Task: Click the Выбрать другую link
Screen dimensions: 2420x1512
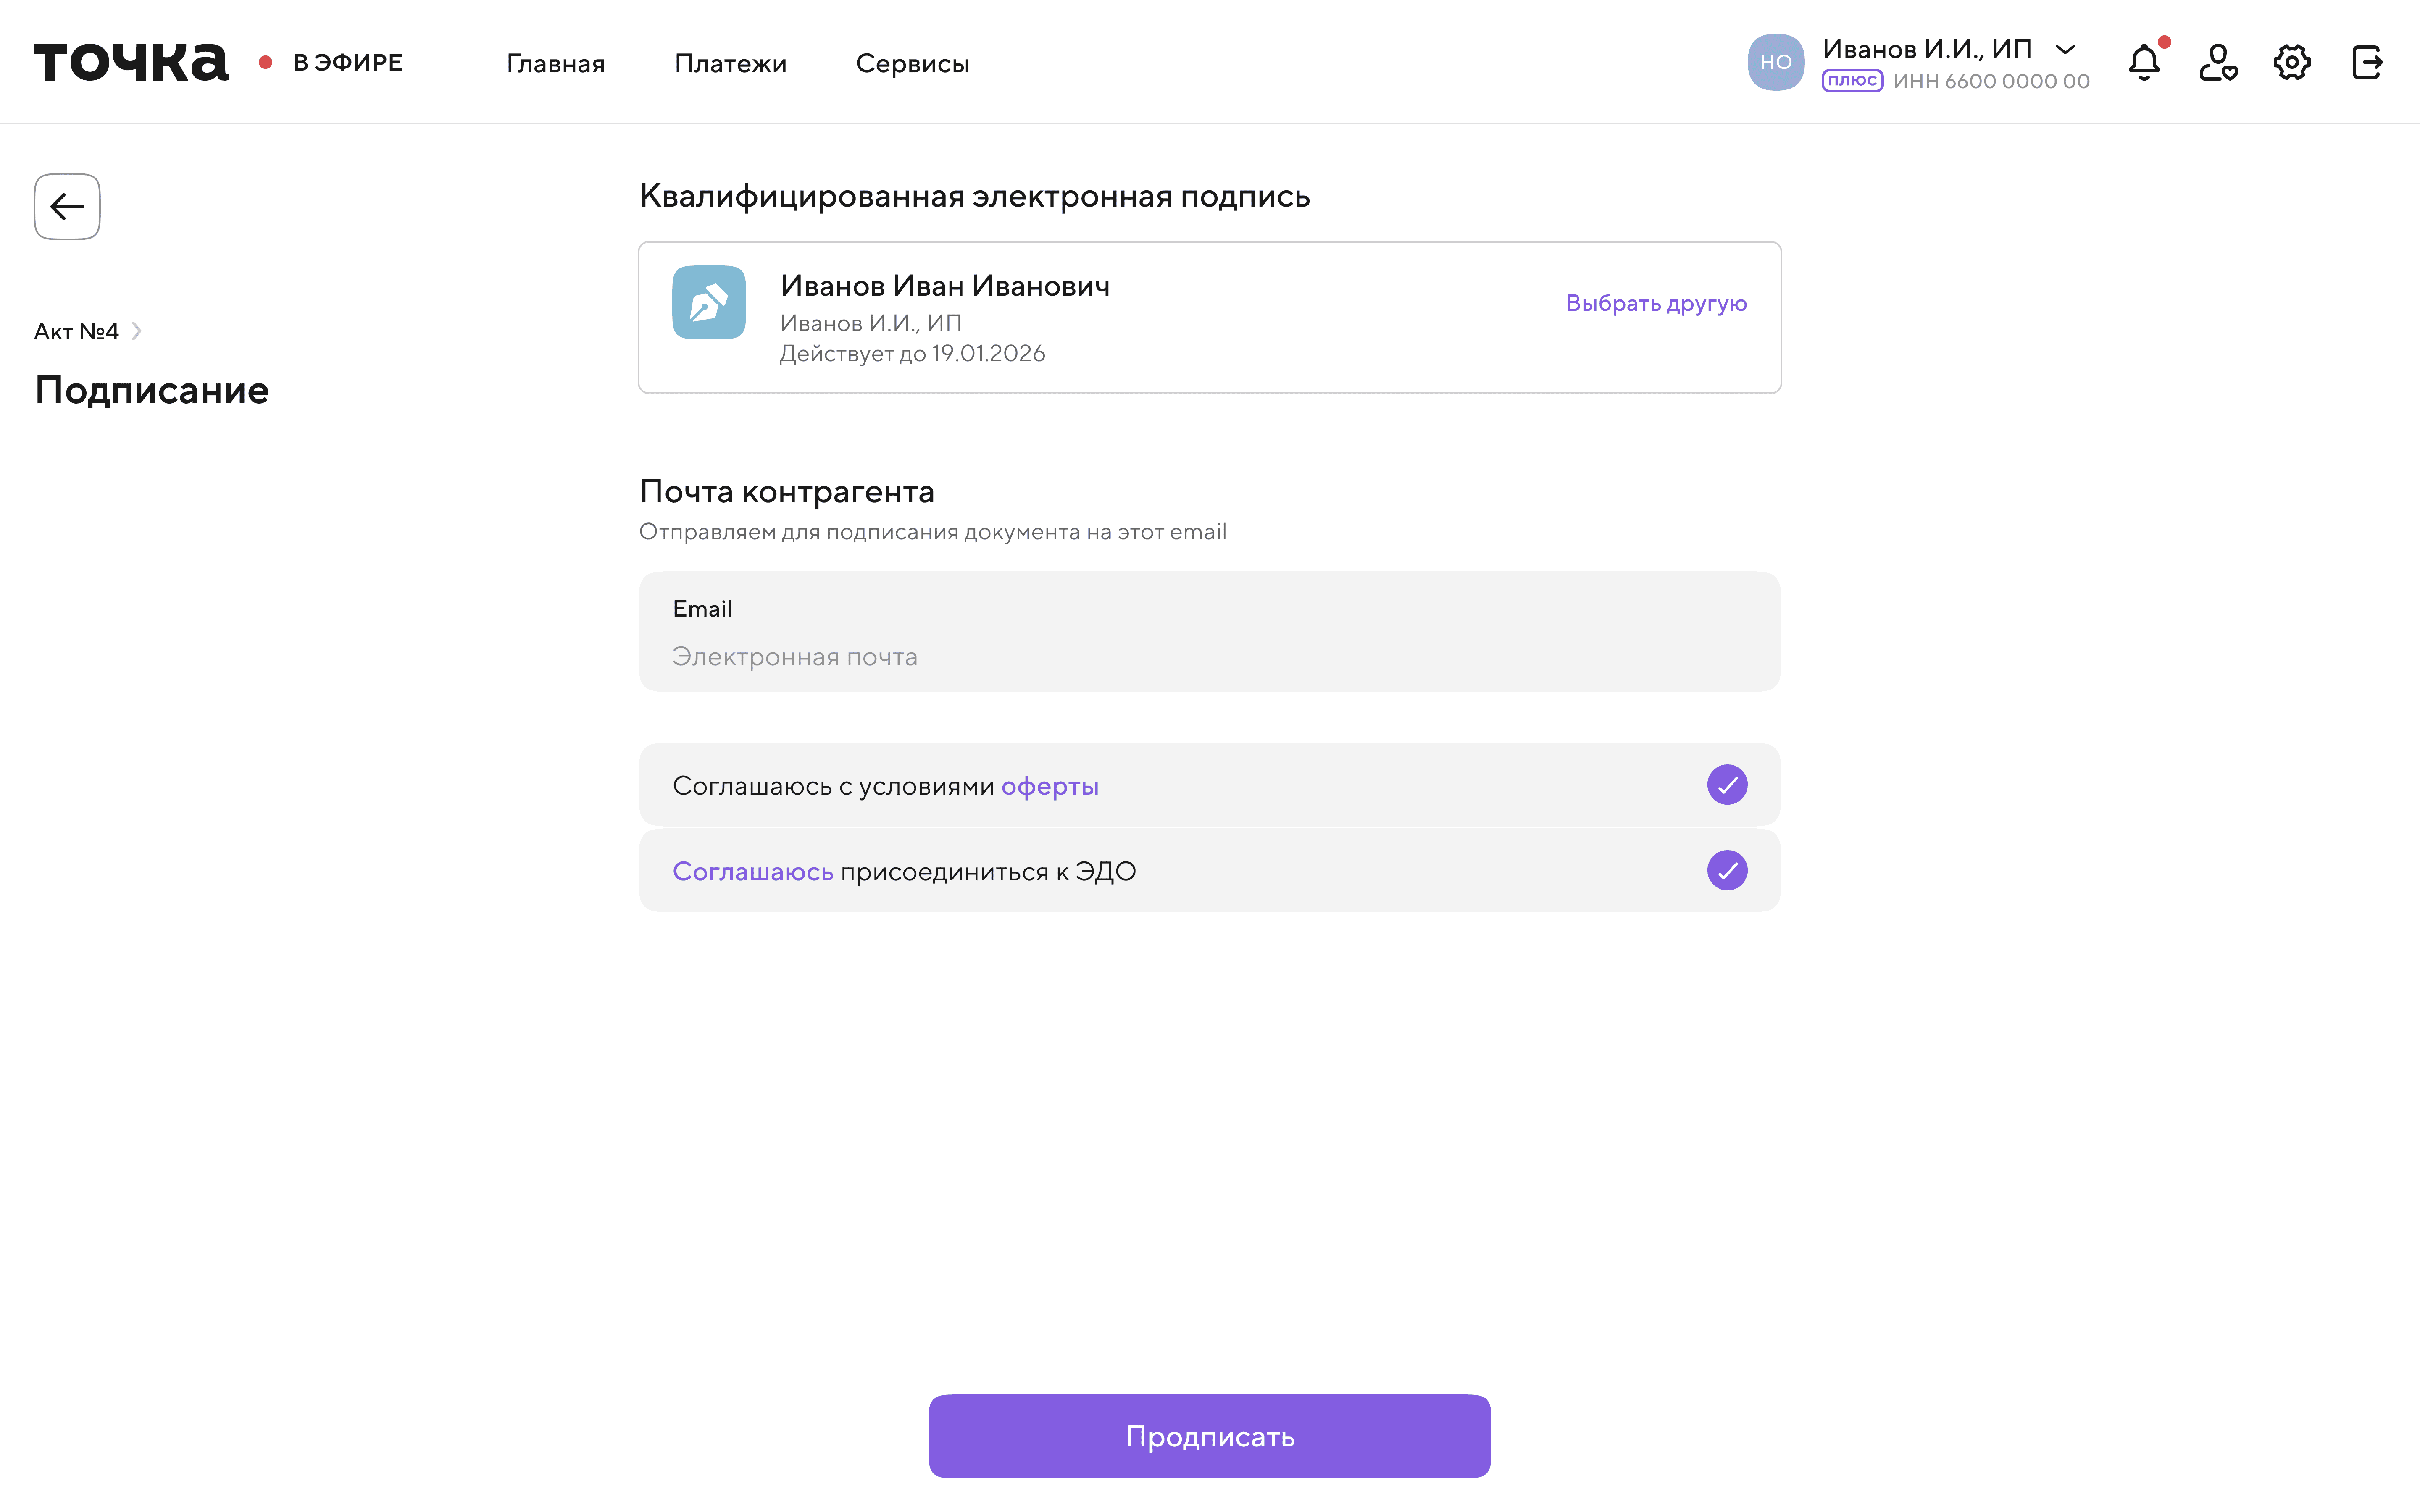Action: pyautogui.click(x=1656, y=303)
